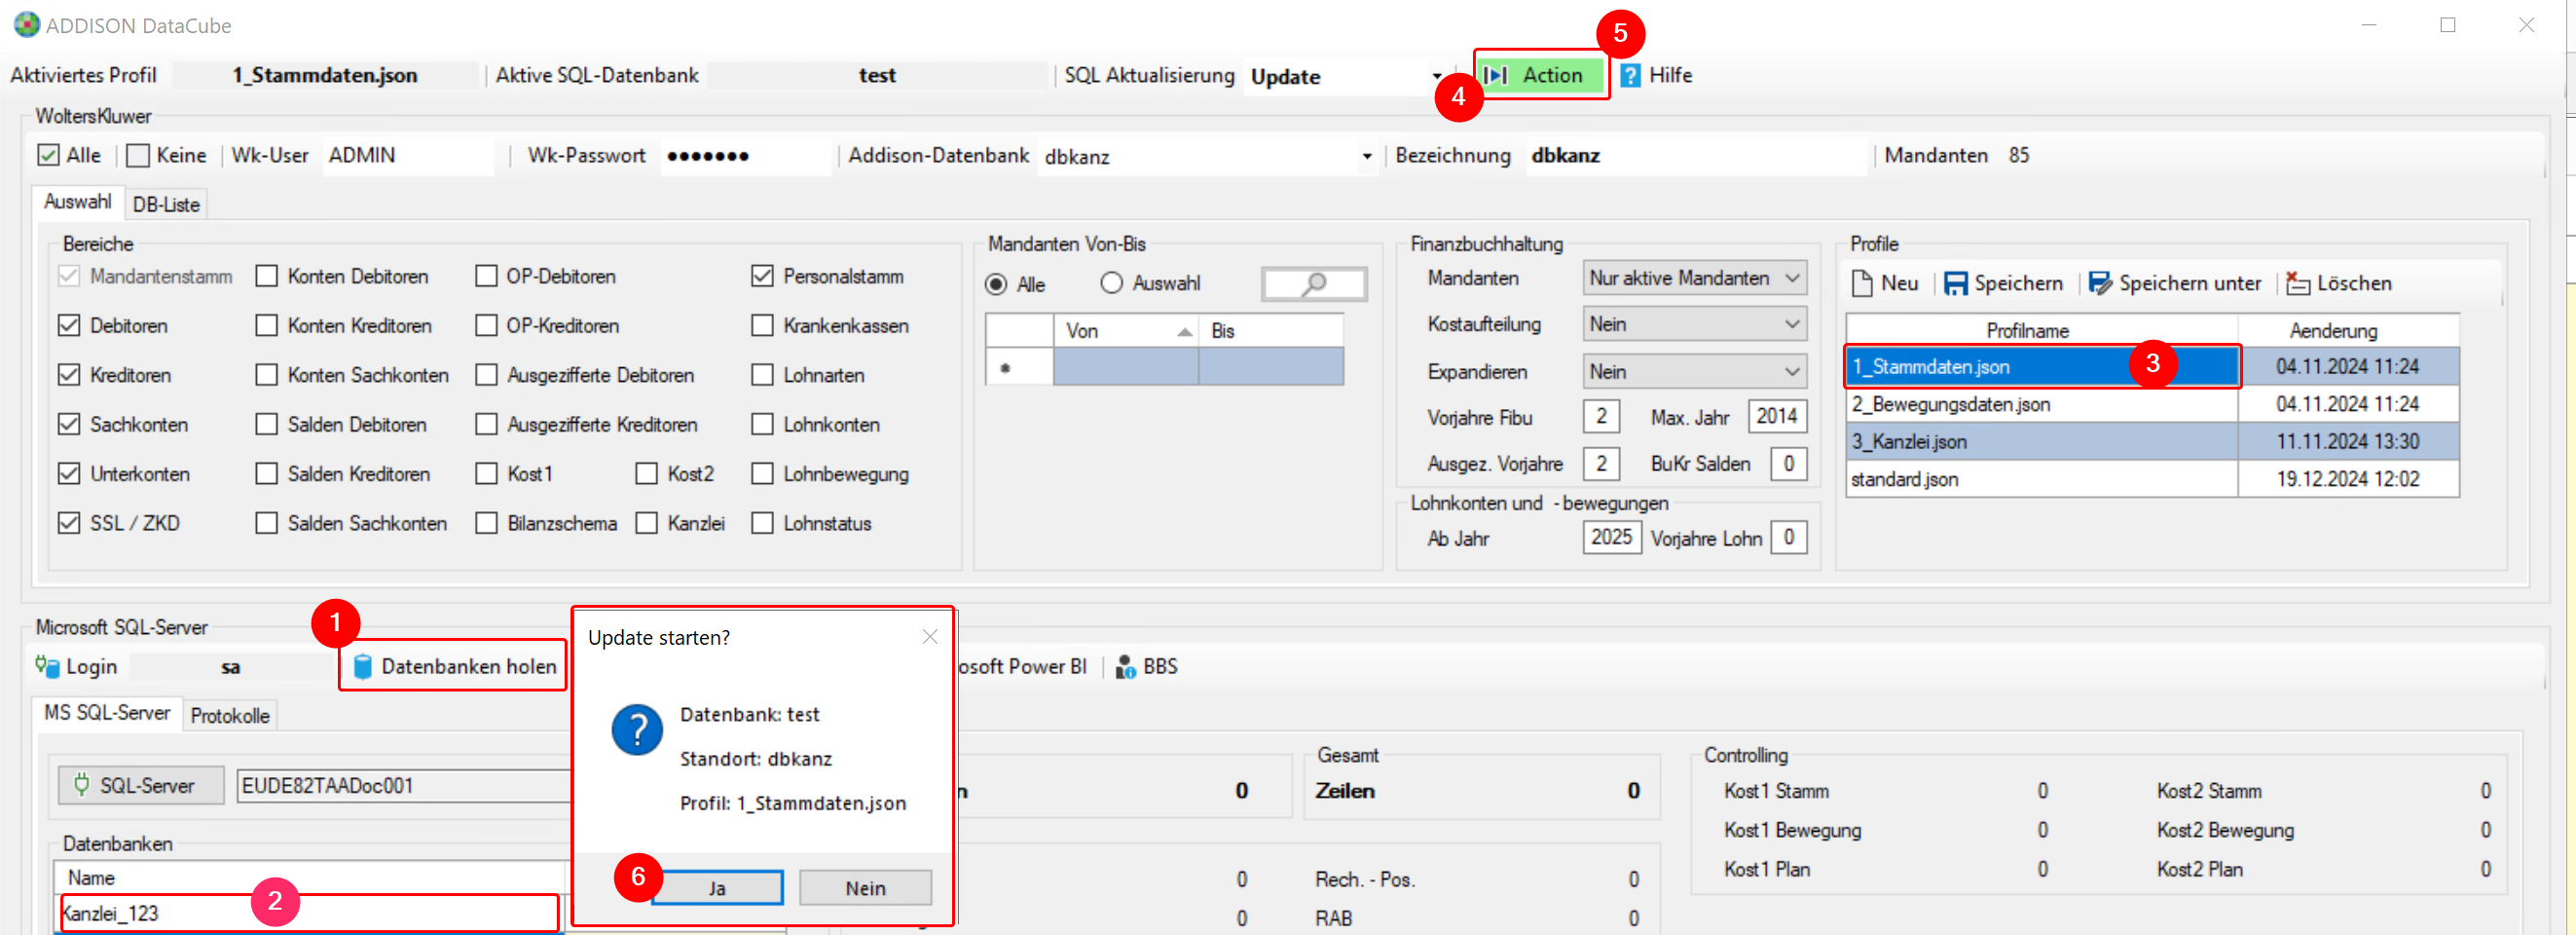Click the SQL-Server plug icon button
2576x935 pixels.
click(141, 786)
